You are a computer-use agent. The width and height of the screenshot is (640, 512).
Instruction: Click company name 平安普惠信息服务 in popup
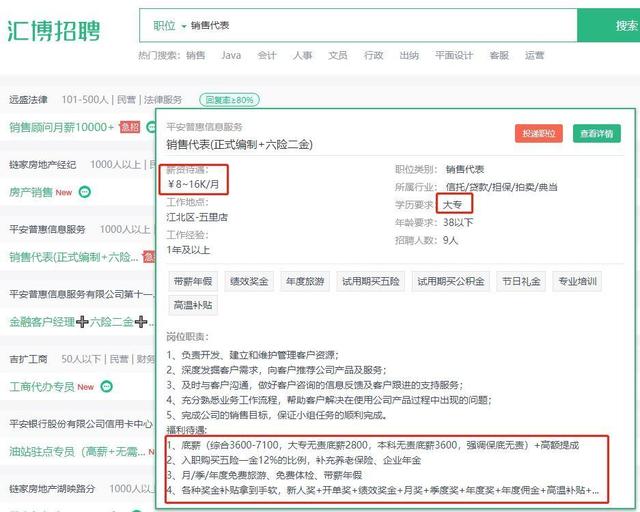coord(204,127)
